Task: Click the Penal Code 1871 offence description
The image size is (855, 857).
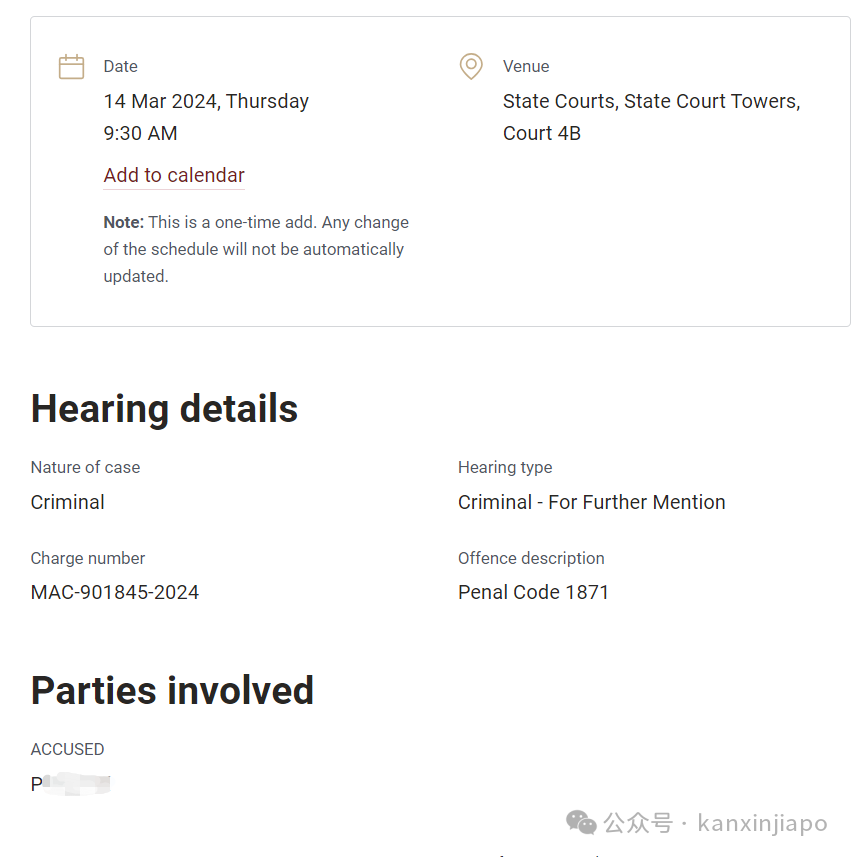Action: pyautogui.click(x=533, y=592)
